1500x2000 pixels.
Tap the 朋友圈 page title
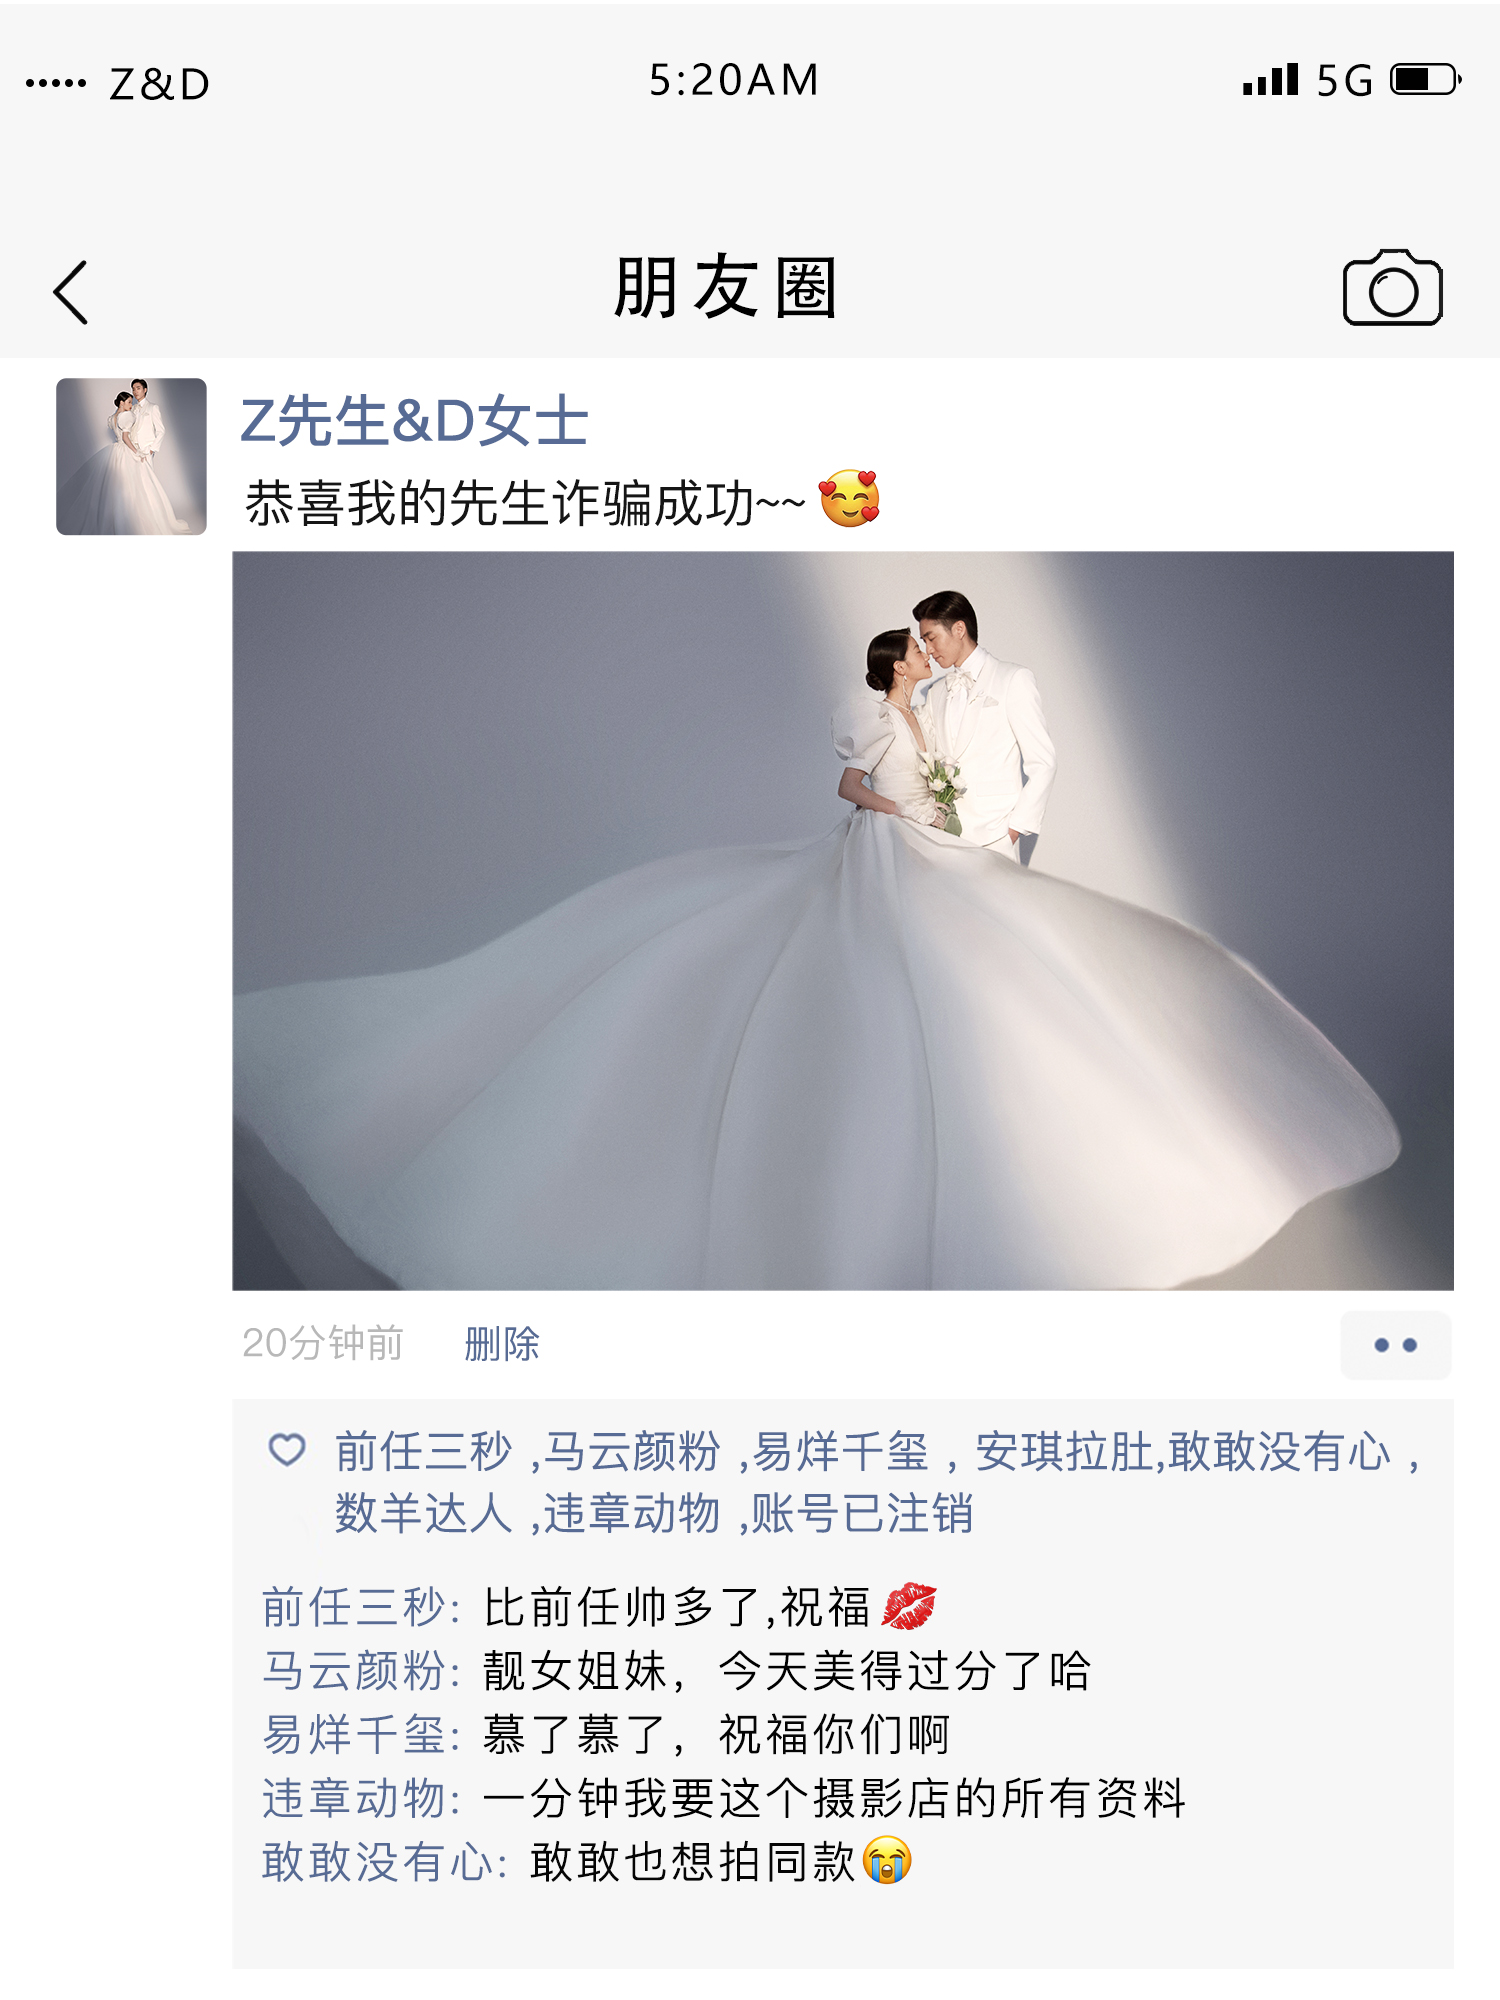pos(726,288)
